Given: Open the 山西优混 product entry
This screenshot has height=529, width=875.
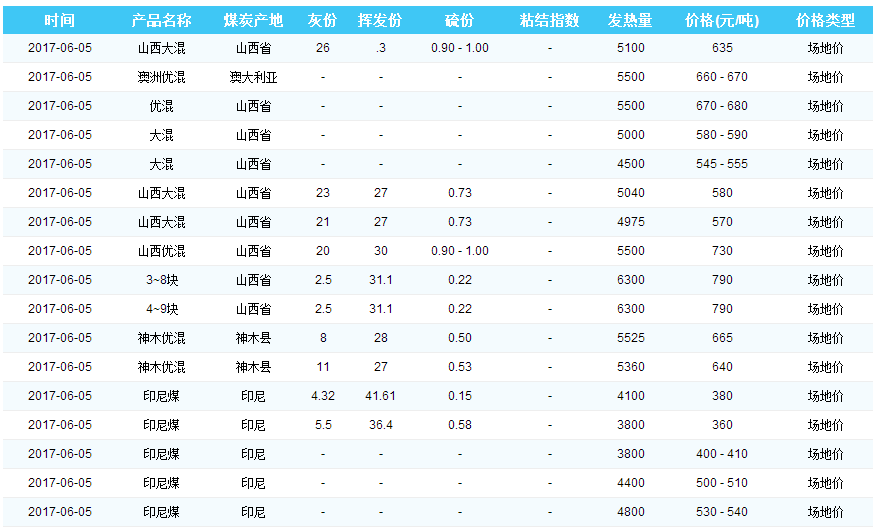Looking at the screenshot, I should click(161, 251).
